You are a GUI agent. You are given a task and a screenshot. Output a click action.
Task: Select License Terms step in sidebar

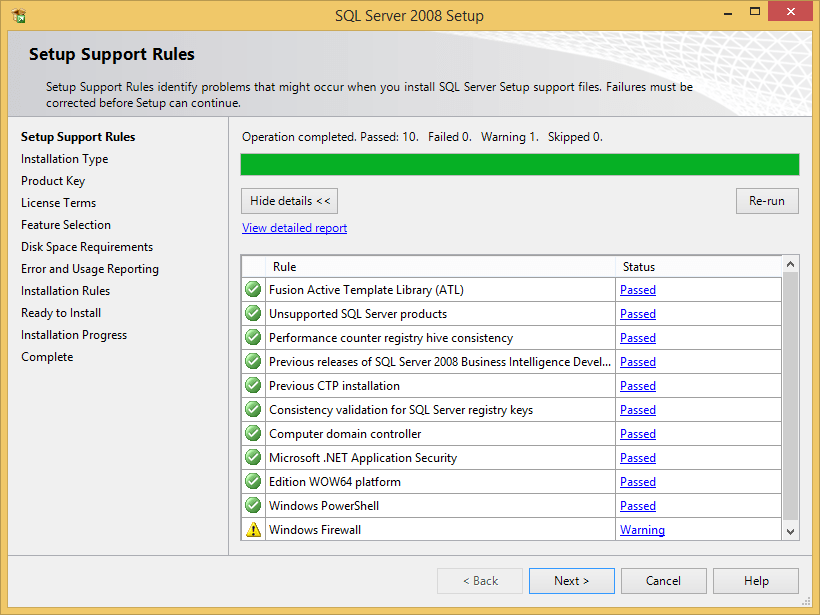[59, 203]
